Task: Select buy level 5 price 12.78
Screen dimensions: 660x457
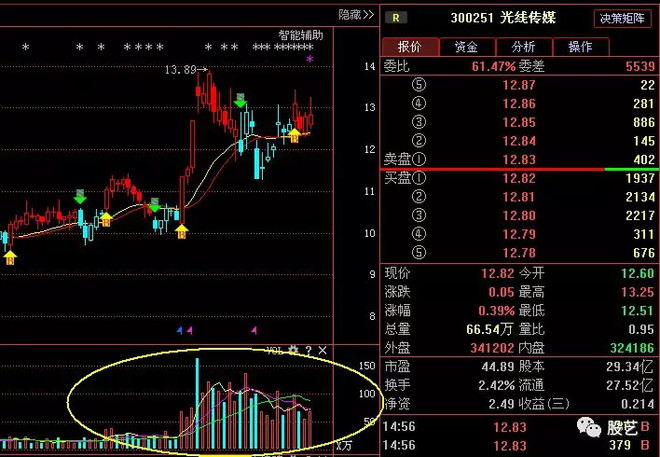Action: (519, 253)
